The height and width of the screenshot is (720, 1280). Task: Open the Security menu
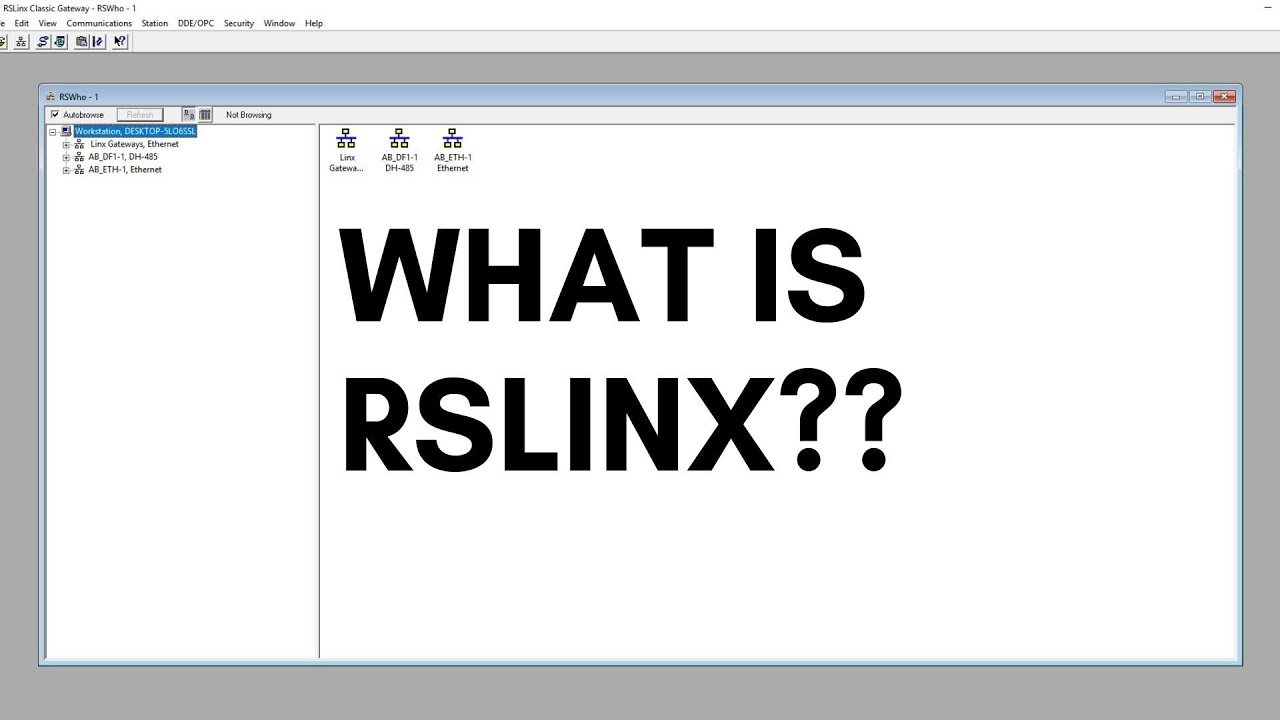point(239,23)
